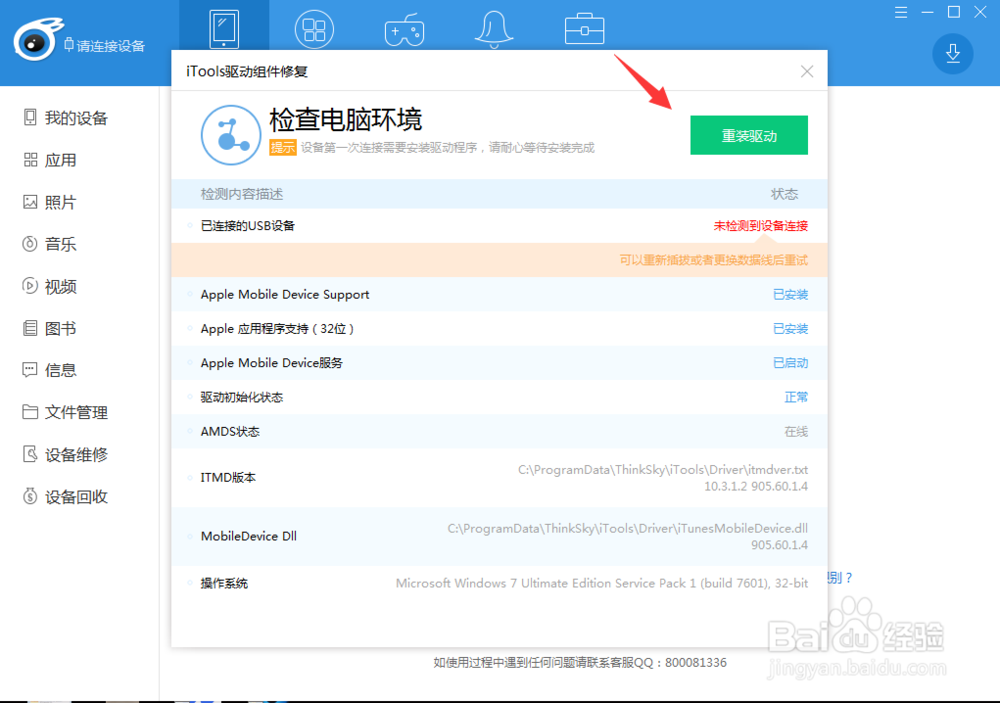Select 文件管理 in sidebar
The width and height of the screenshot is (1000, 703).
point(65,413)
